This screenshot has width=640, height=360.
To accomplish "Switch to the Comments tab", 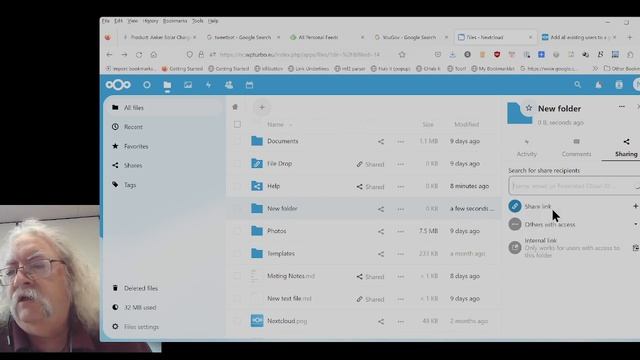I will [x=576, y=148].
